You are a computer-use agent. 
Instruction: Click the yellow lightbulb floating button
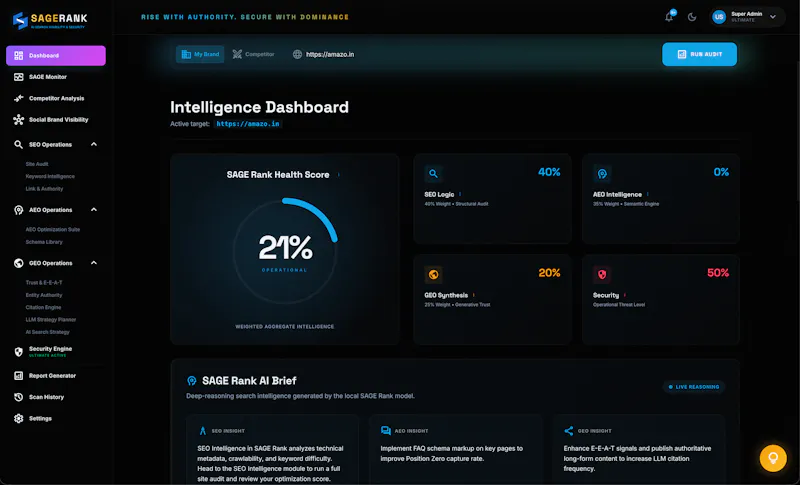(773, 457)
